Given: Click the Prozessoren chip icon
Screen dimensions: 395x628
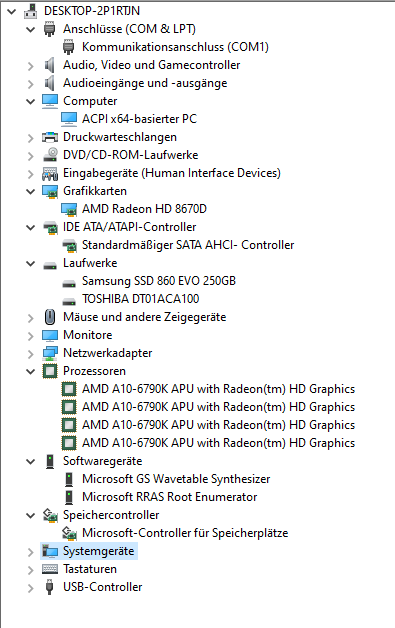Looking at the screenshot, I should tap(50, 371).
